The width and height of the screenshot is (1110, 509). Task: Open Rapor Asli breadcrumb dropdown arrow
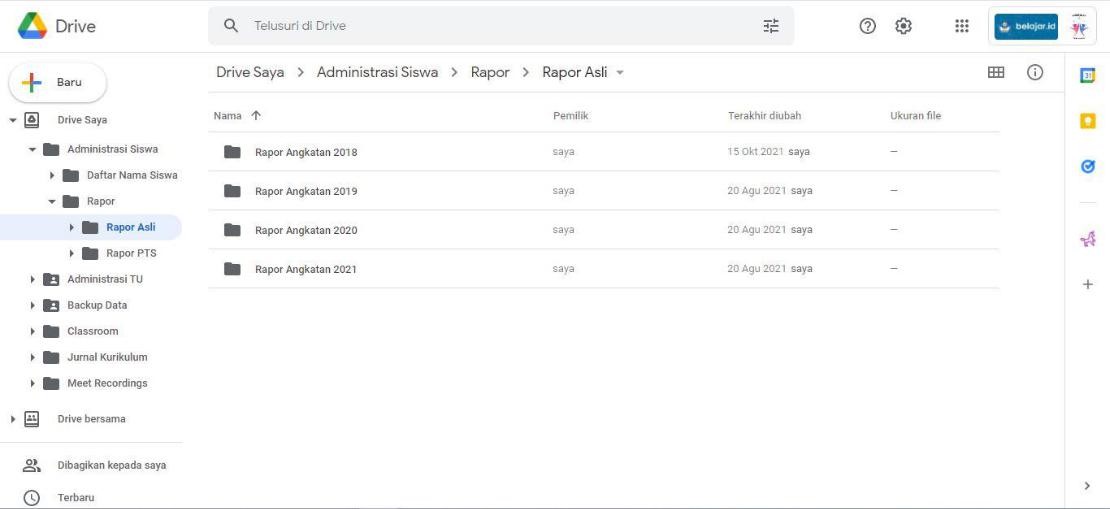[x=620, y=73]
